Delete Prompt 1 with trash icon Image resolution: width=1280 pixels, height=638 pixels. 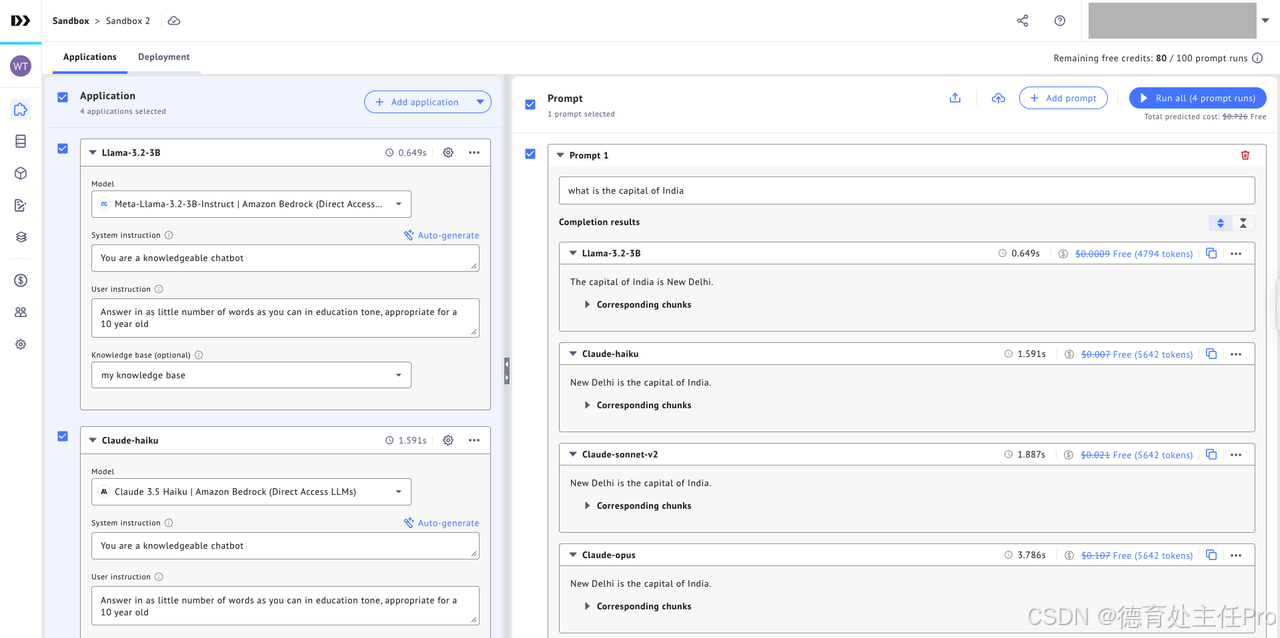(1245, 155)
